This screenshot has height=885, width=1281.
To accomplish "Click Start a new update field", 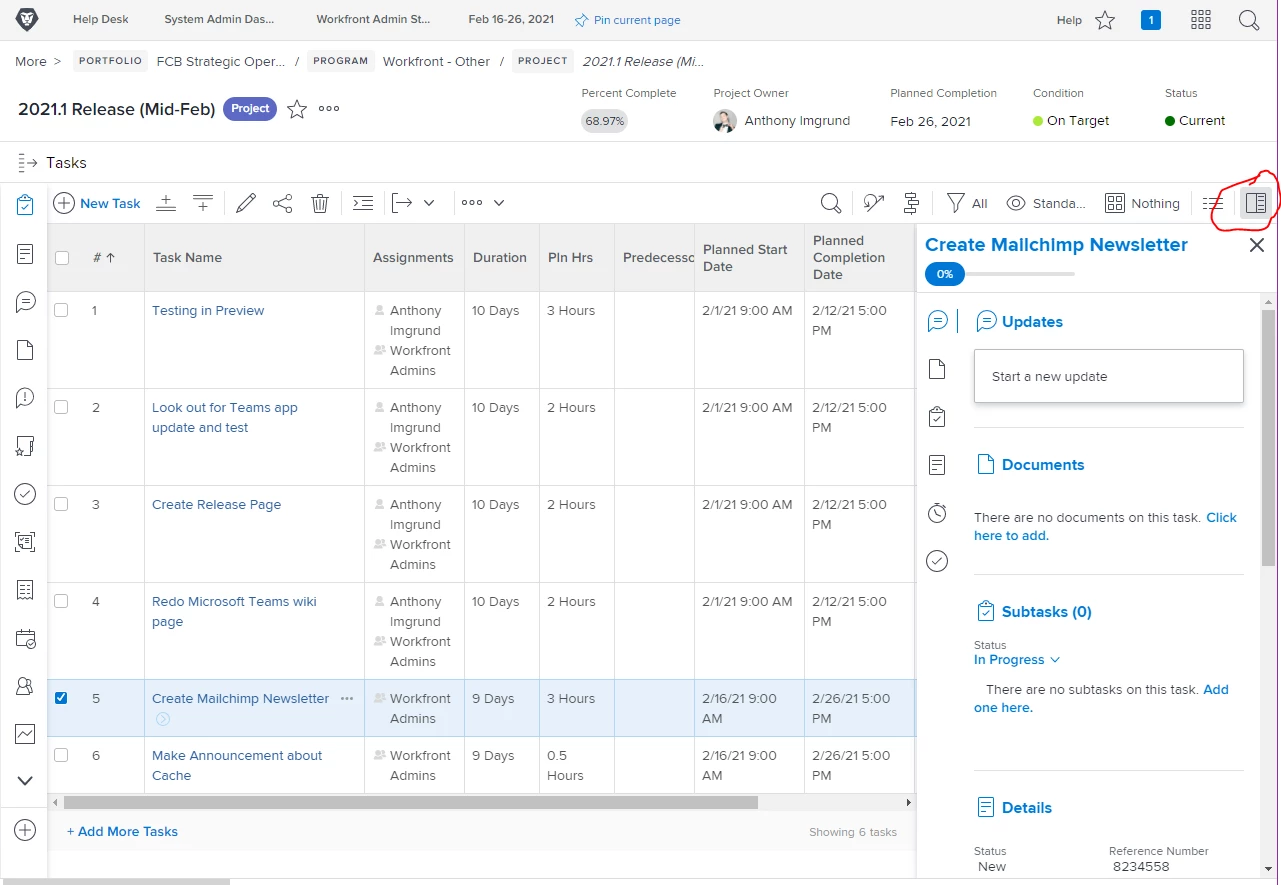I will [x=1108, y=377].
